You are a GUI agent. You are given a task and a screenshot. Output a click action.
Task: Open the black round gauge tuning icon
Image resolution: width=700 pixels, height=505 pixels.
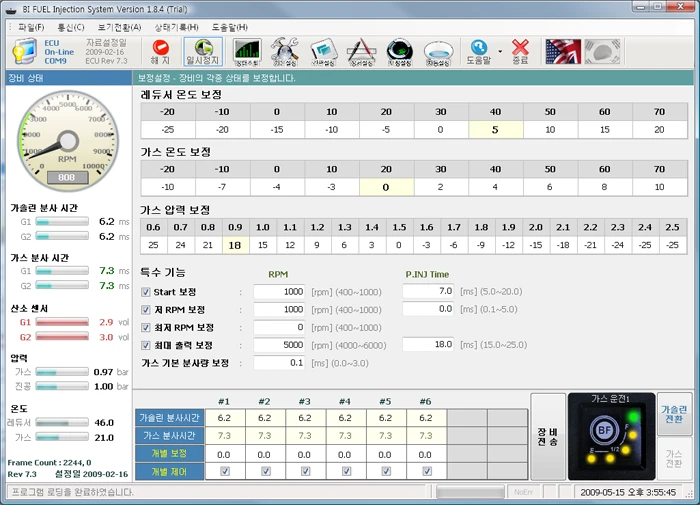pos(400,52)
